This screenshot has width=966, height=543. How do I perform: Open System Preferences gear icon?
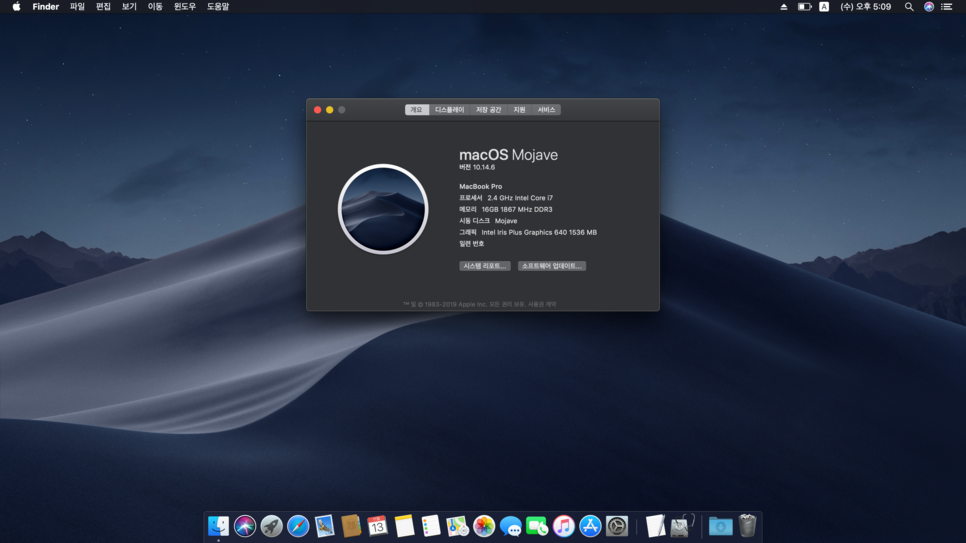pos(617,526)
